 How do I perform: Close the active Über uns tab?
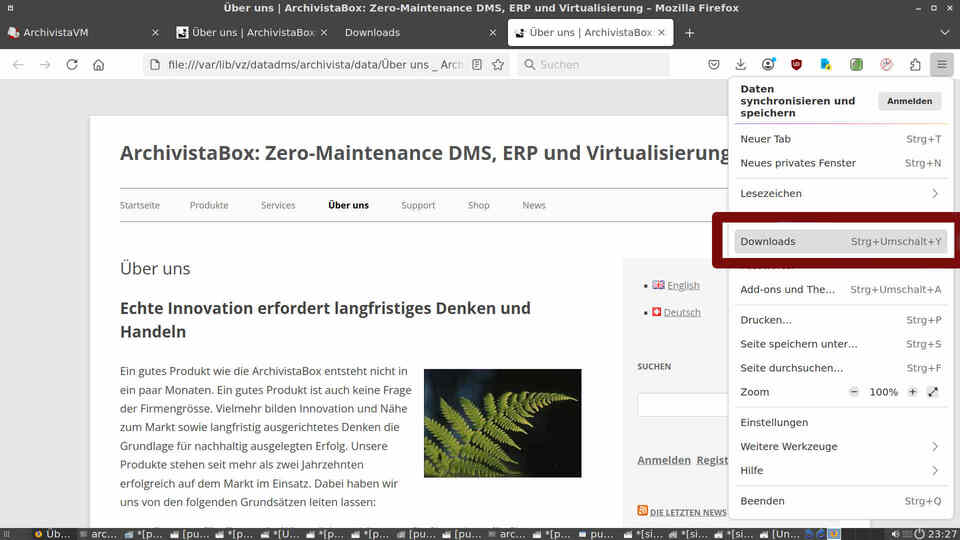(661, 32)
